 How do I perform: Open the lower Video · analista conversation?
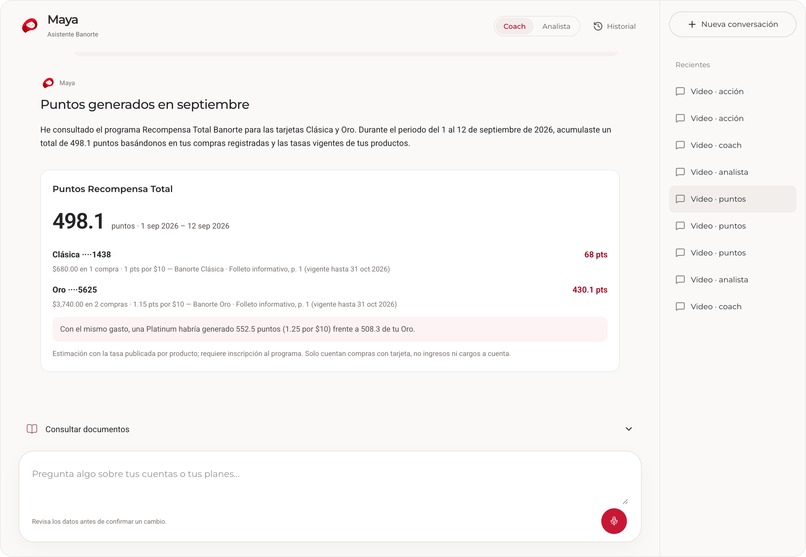click(732, 280)
